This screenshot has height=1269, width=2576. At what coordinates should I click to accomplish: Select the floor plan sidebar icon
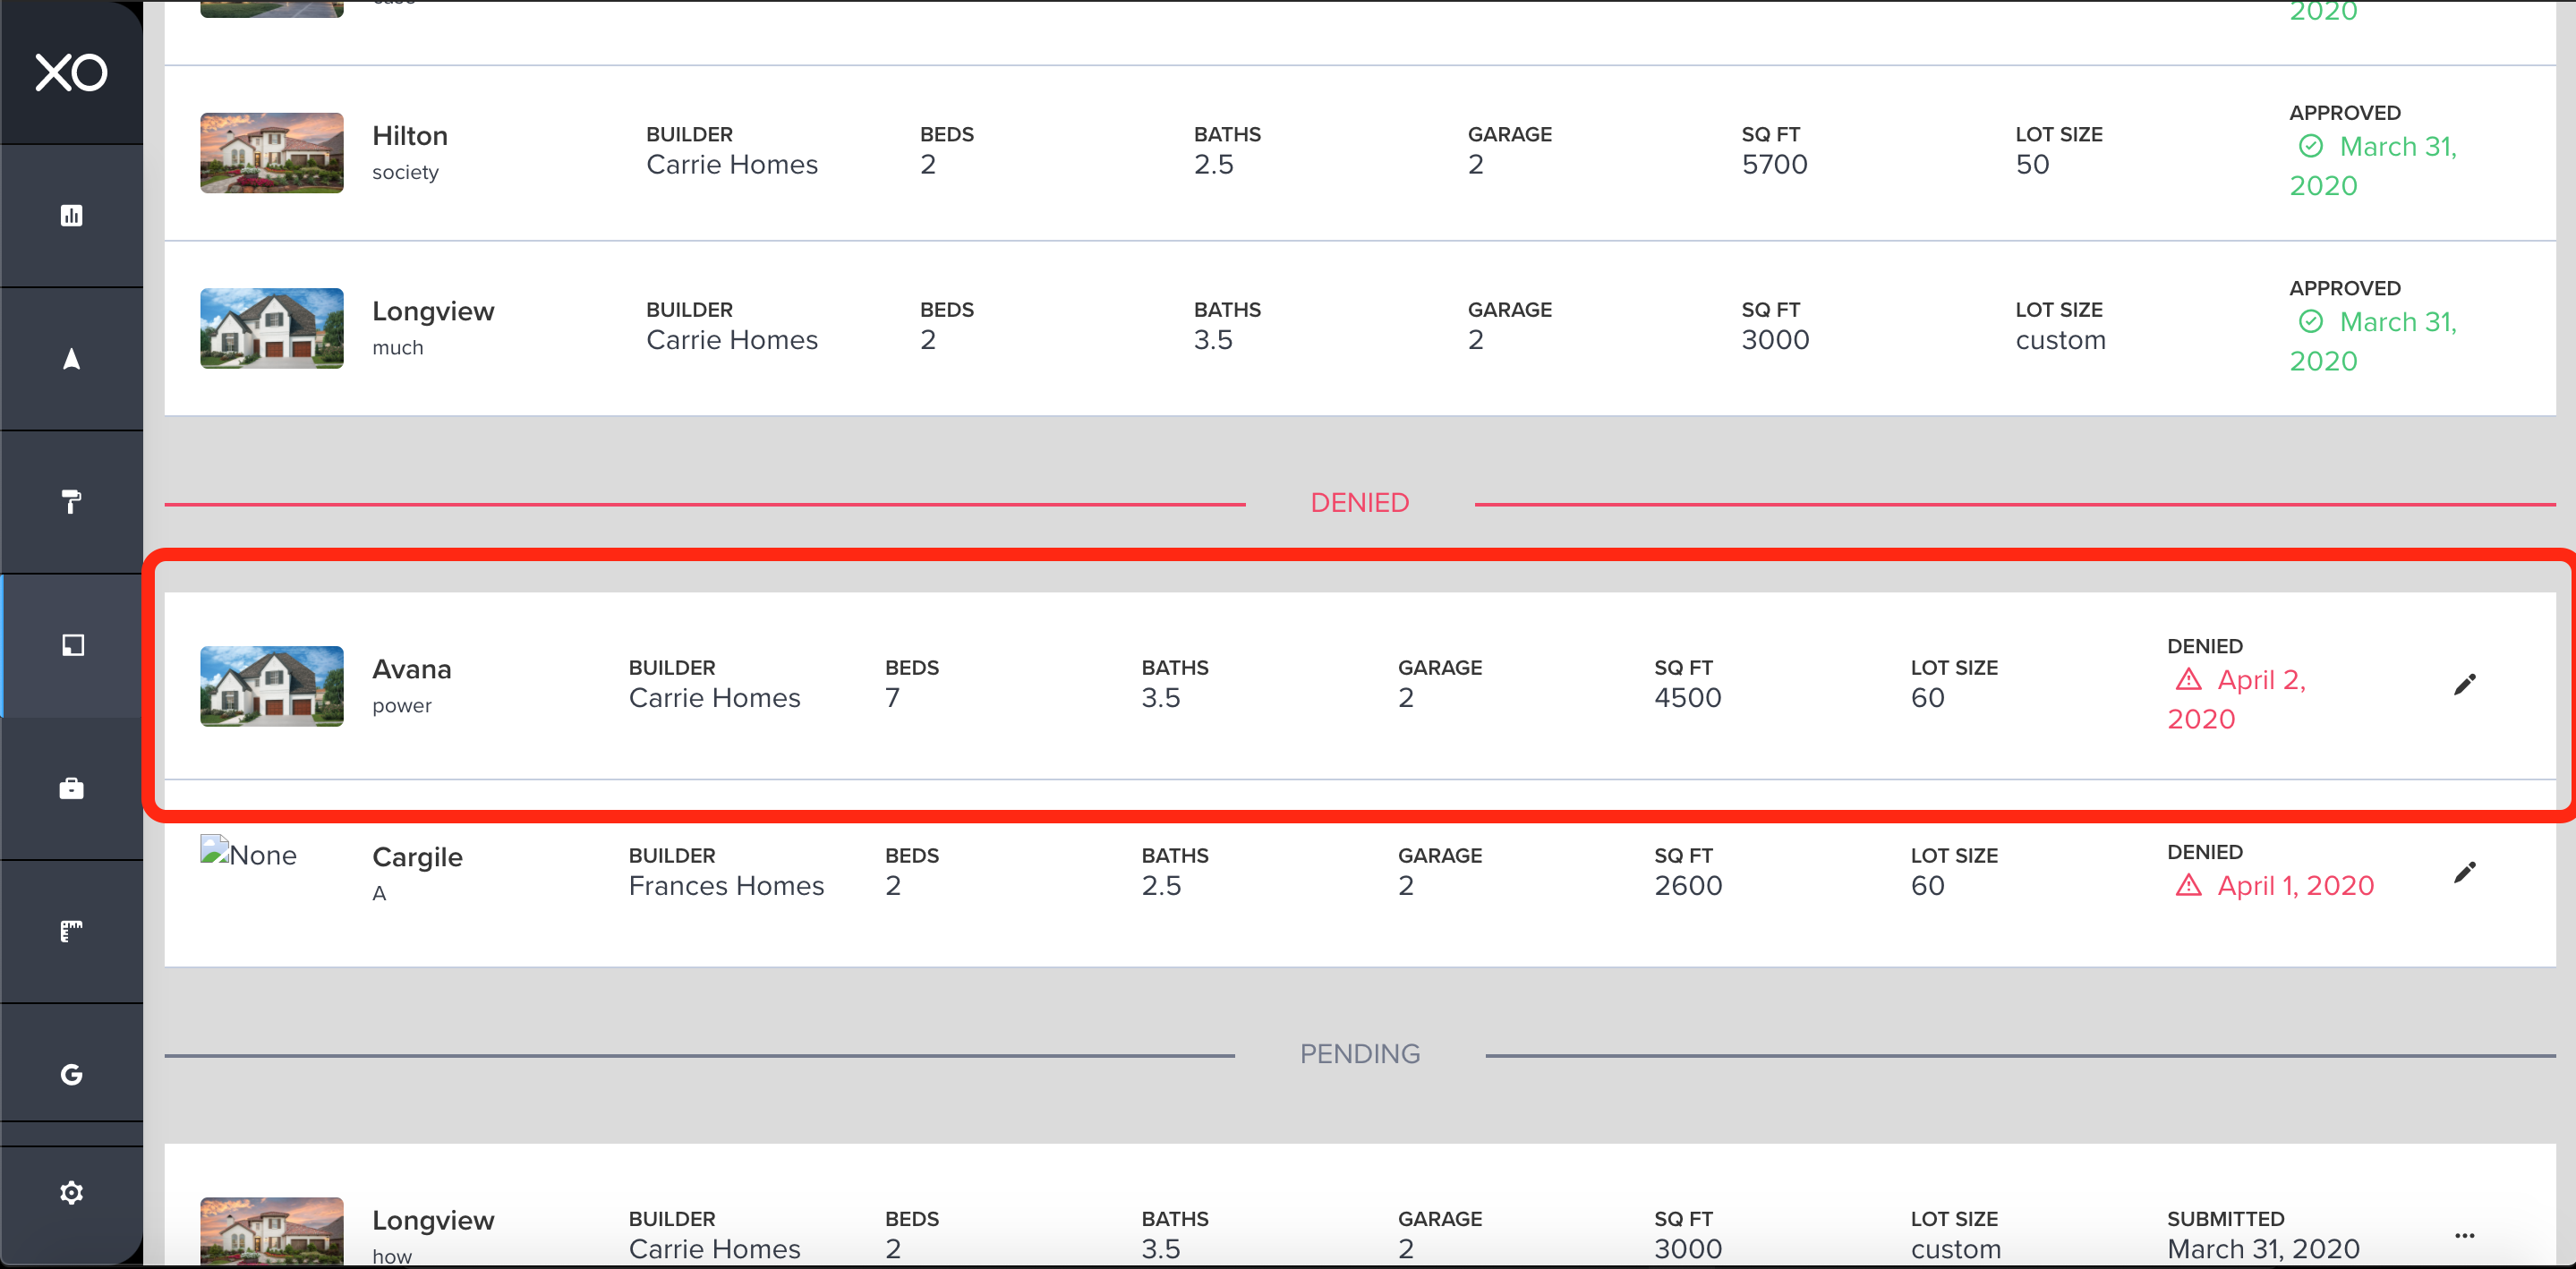pos(72,645)
